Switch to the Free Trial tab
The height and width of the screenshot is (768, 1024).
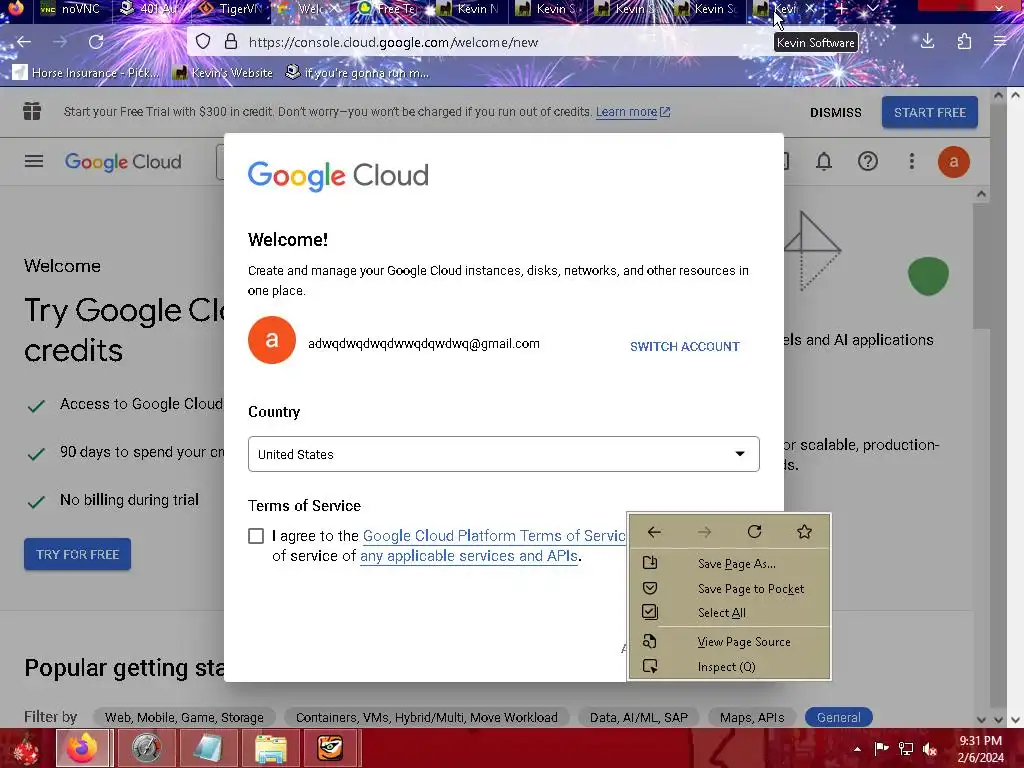[391, 9]
